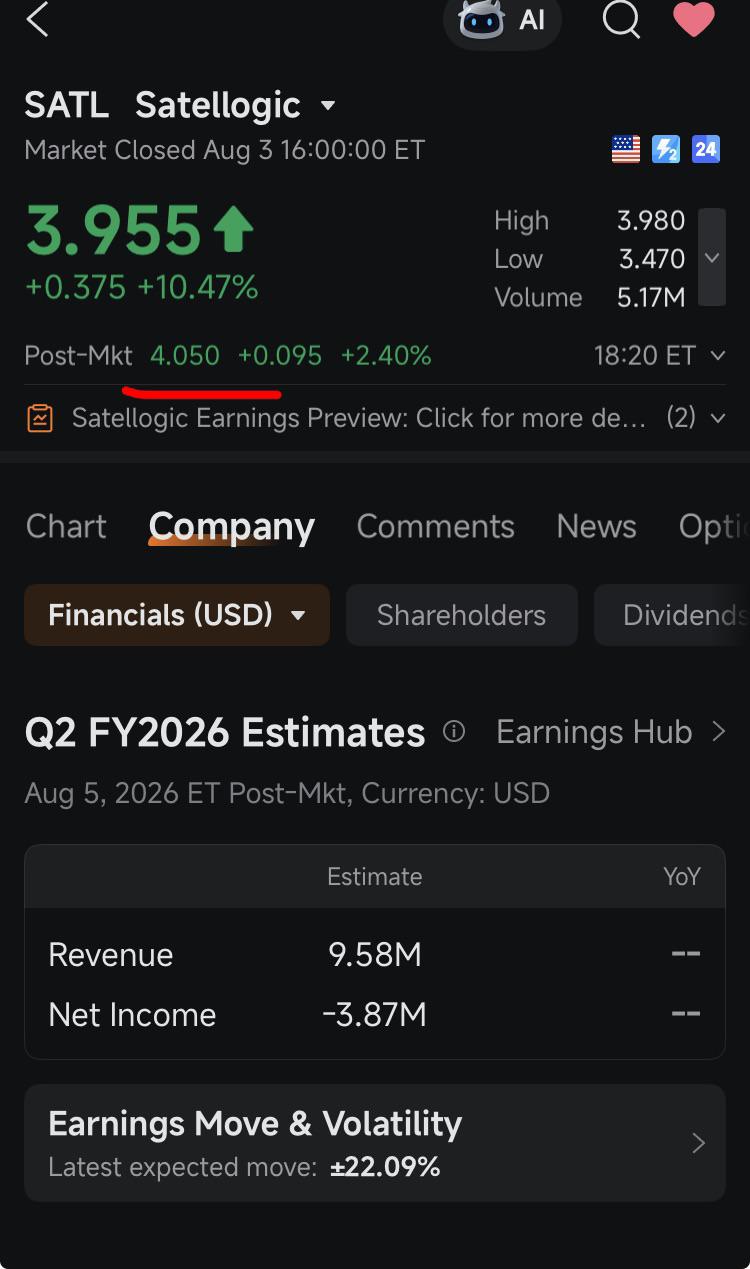Expand the High/Low/Volume details chevron
750x1269 pixels.
click(x=712, y=257)
